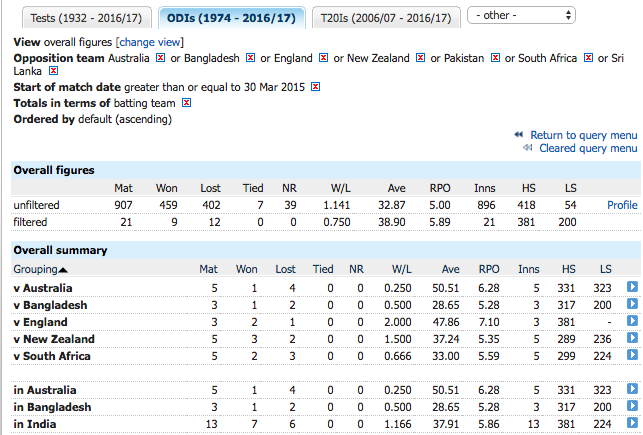
Task: Remove the Sri Lanka opposition filter
Action: [53, 71]
